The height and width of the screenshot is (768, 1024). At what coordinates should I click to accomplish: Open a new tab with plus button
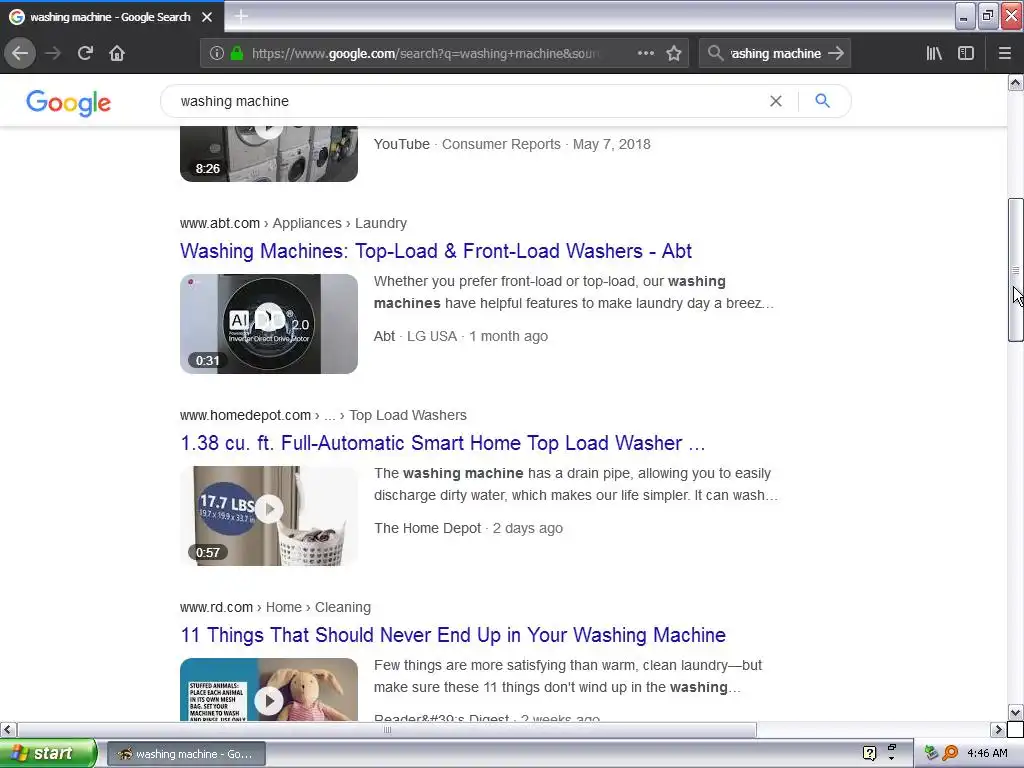(x=241, y=16)
